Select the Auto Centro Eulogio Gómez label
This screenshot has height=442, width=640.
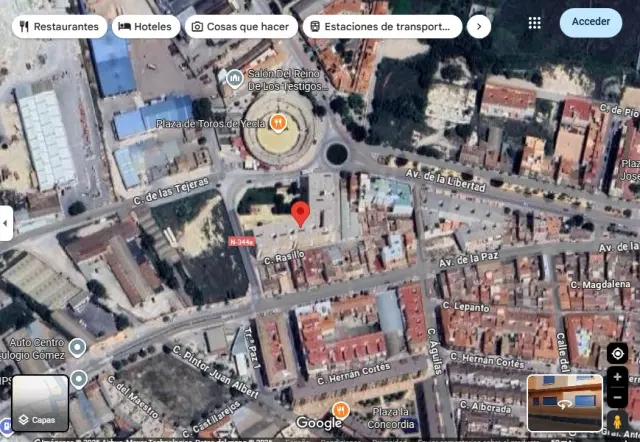[x=33, y=349]
